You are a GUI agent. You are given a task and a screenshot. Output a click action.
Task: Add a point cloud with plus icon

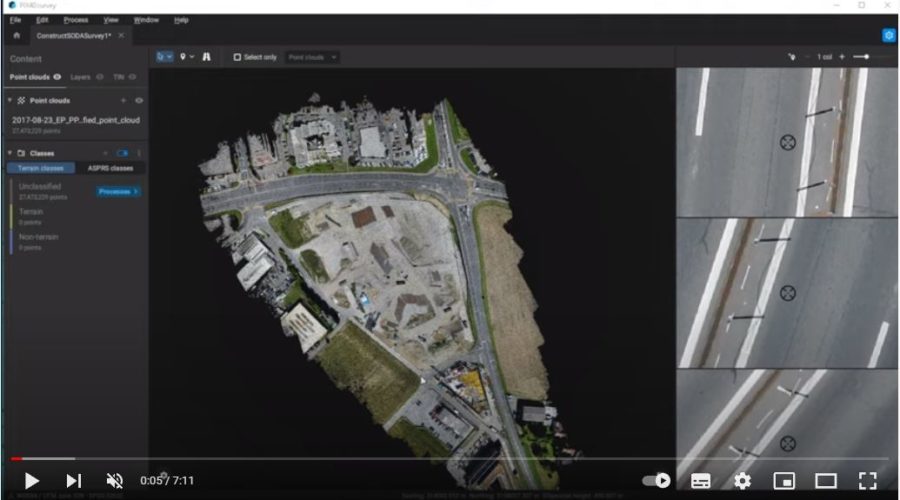(x=124, y=101)
